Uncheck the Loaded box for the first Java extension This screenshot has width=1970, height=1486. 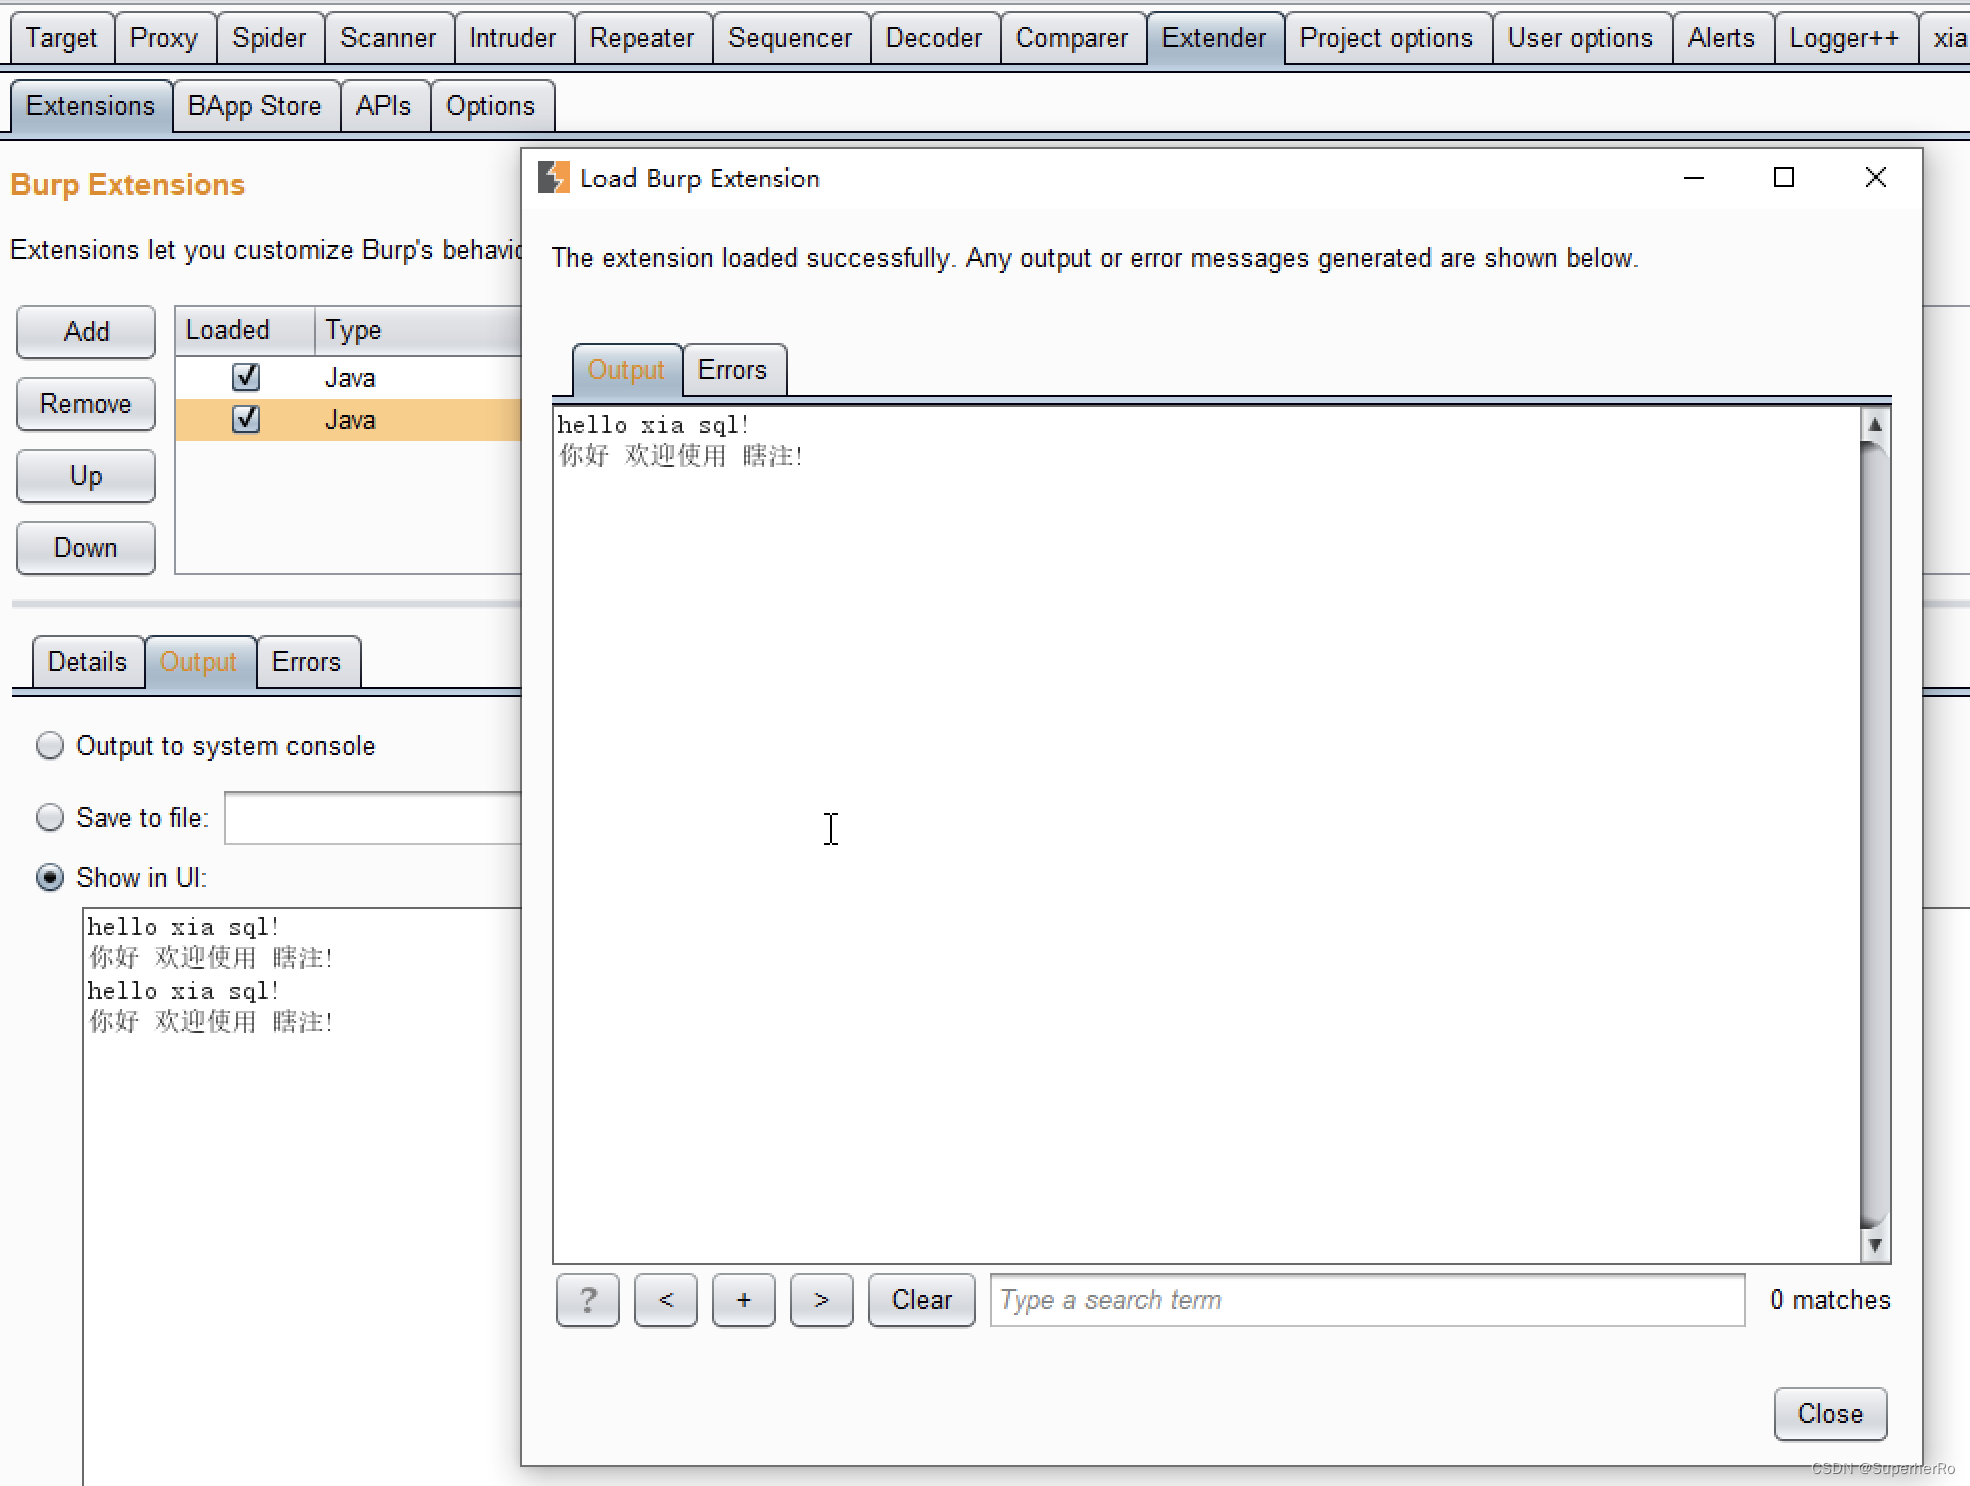(x=246, y=377)
